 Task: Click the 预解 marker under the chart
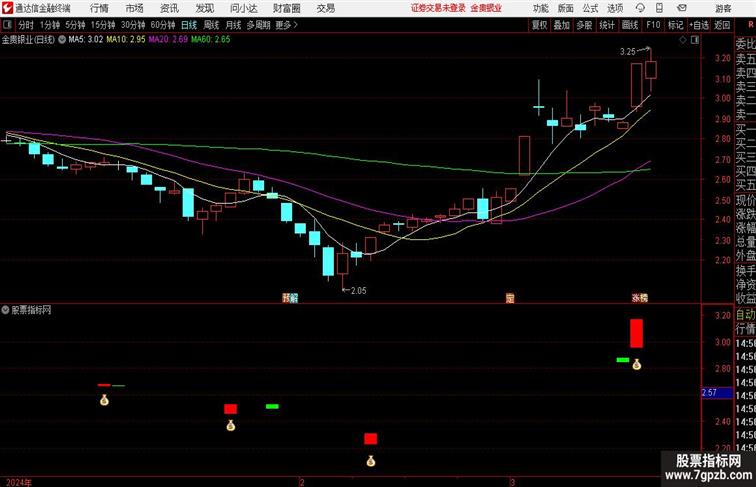coord(290,298)
